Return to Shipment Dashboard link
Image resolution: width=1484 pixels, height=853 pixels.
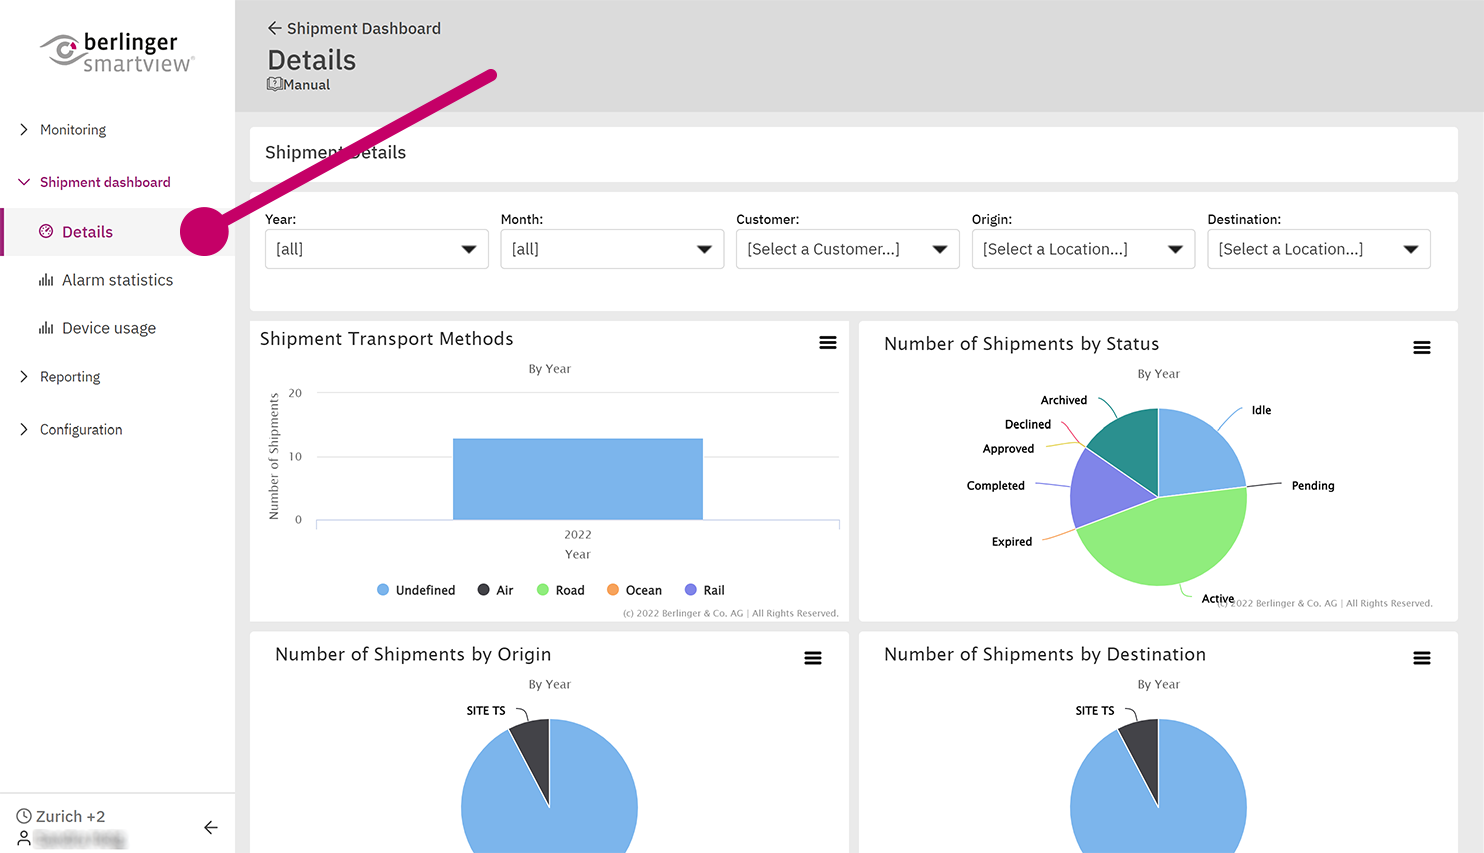363,28
